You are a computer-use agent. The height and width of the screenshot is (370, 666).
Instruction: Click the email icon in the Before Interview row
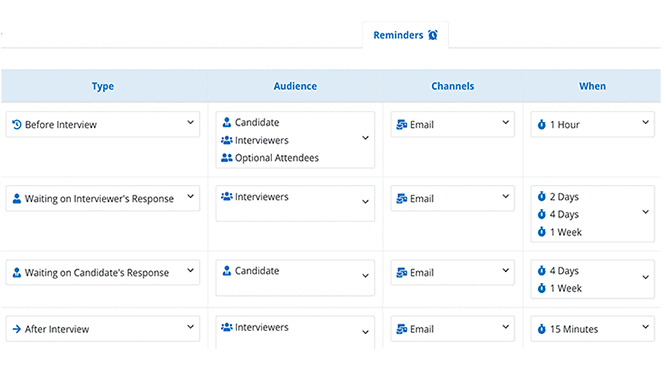pyautogui.click(x=401, y=124)
